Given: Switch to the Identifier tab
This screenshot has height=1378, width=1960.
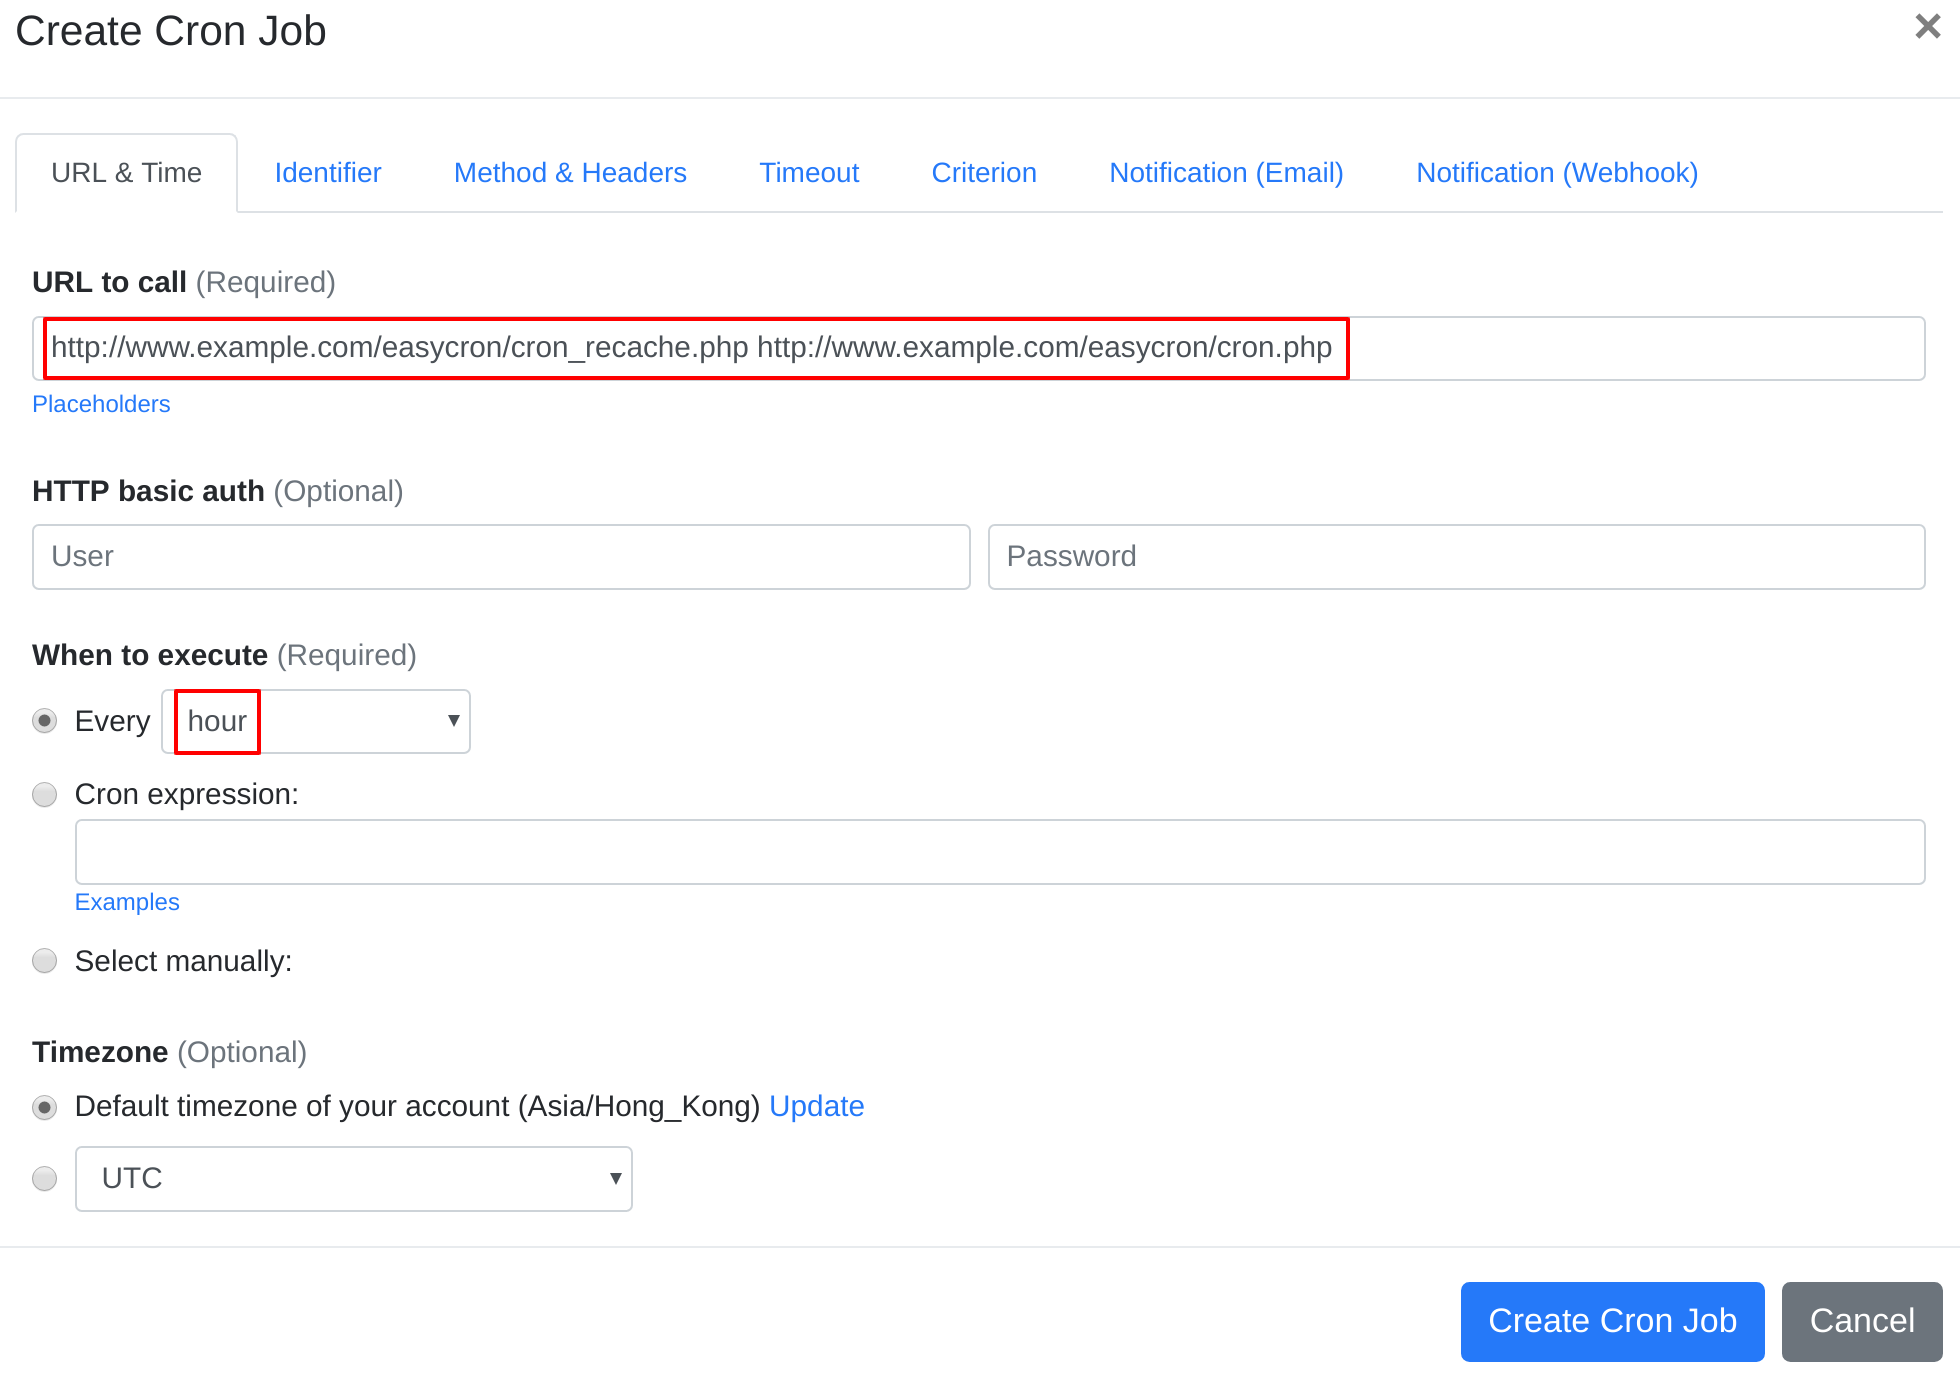Looking at the screenshot, I should point(327,172).
